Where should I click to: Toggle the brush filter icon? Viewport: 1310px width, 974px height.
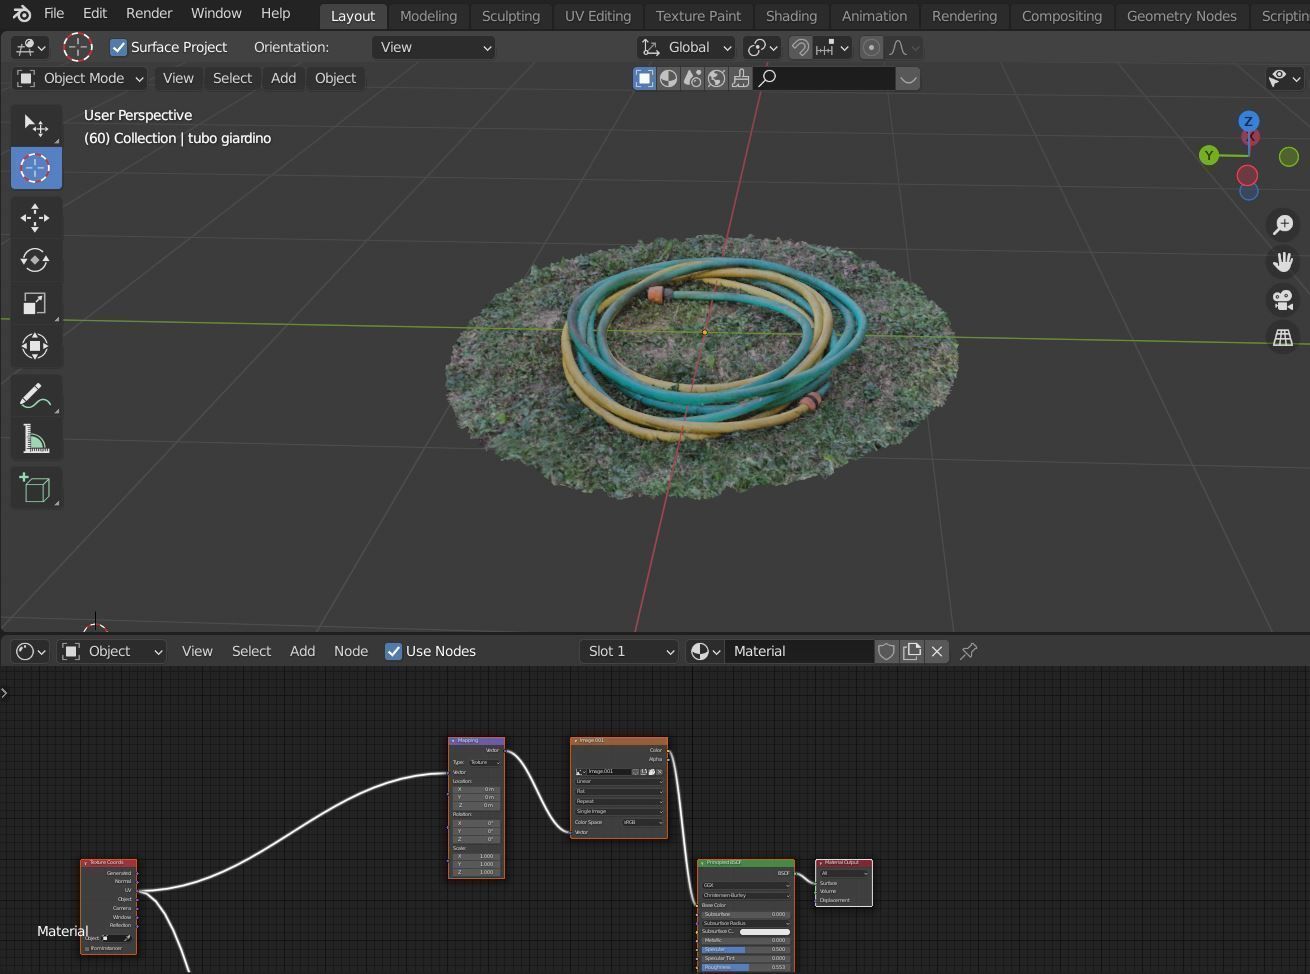(x=740, y=78)
